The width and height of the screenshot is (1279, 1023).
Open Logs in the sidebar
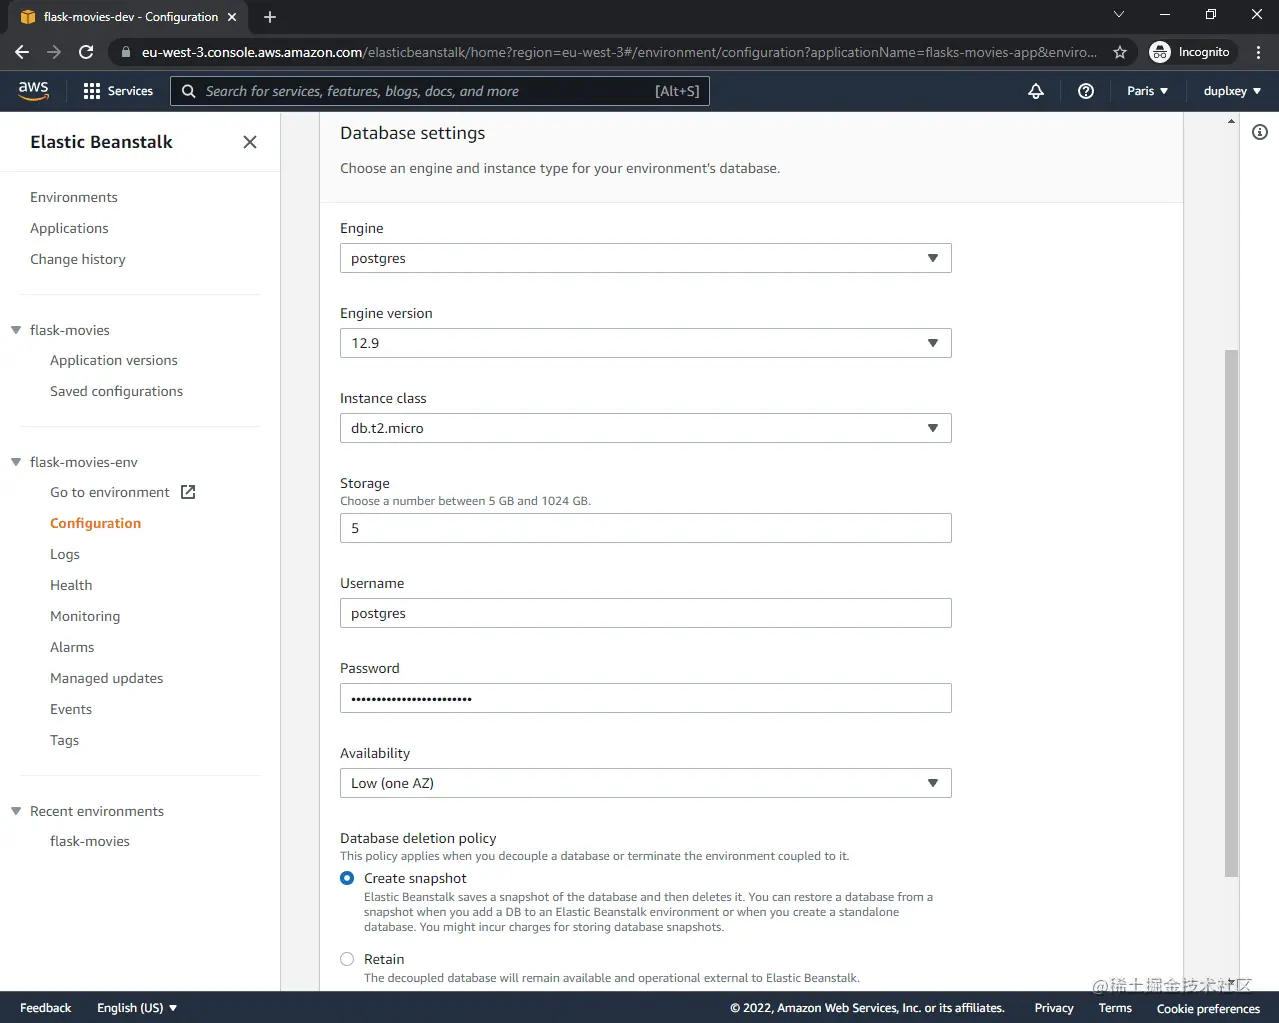(x=65, y=554)
